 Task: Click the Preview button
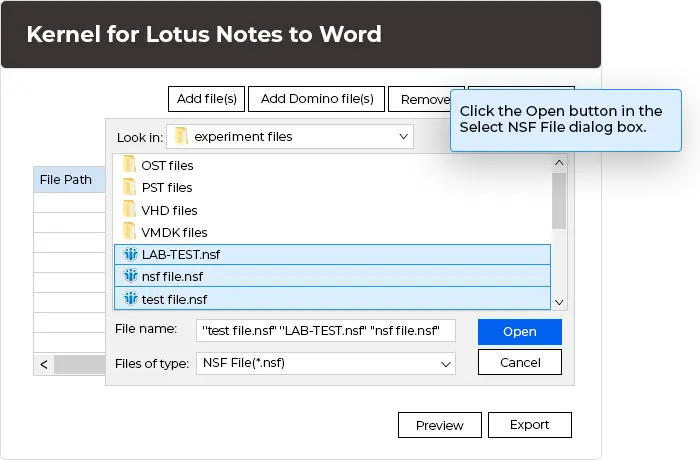pyautogui.click(x=440, y=425)
